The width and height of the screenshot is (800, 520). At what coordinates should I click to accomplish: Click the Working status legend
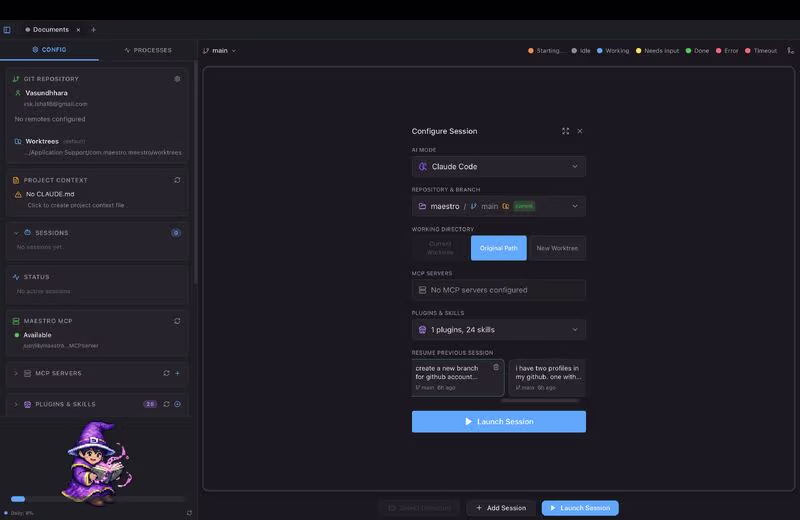click(613, 51)
